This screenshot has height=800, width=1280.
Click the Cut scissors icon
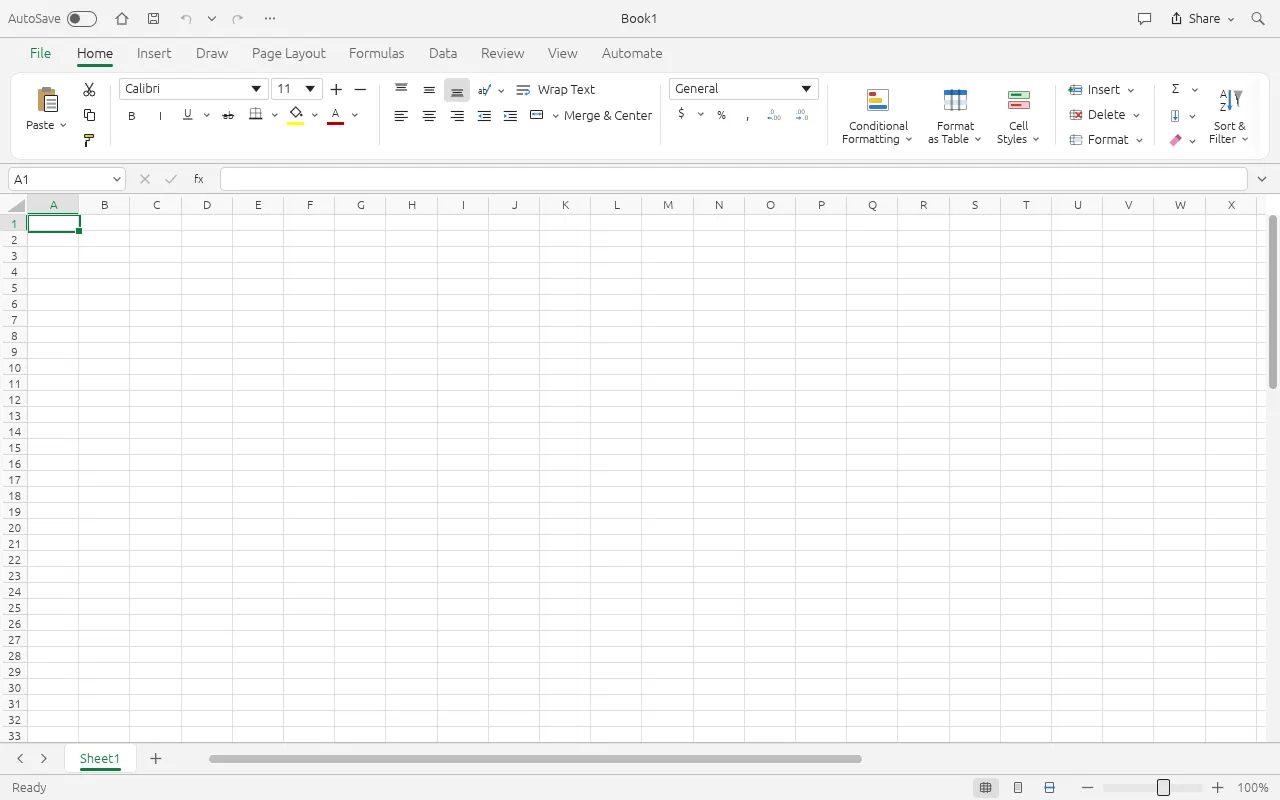89,90
